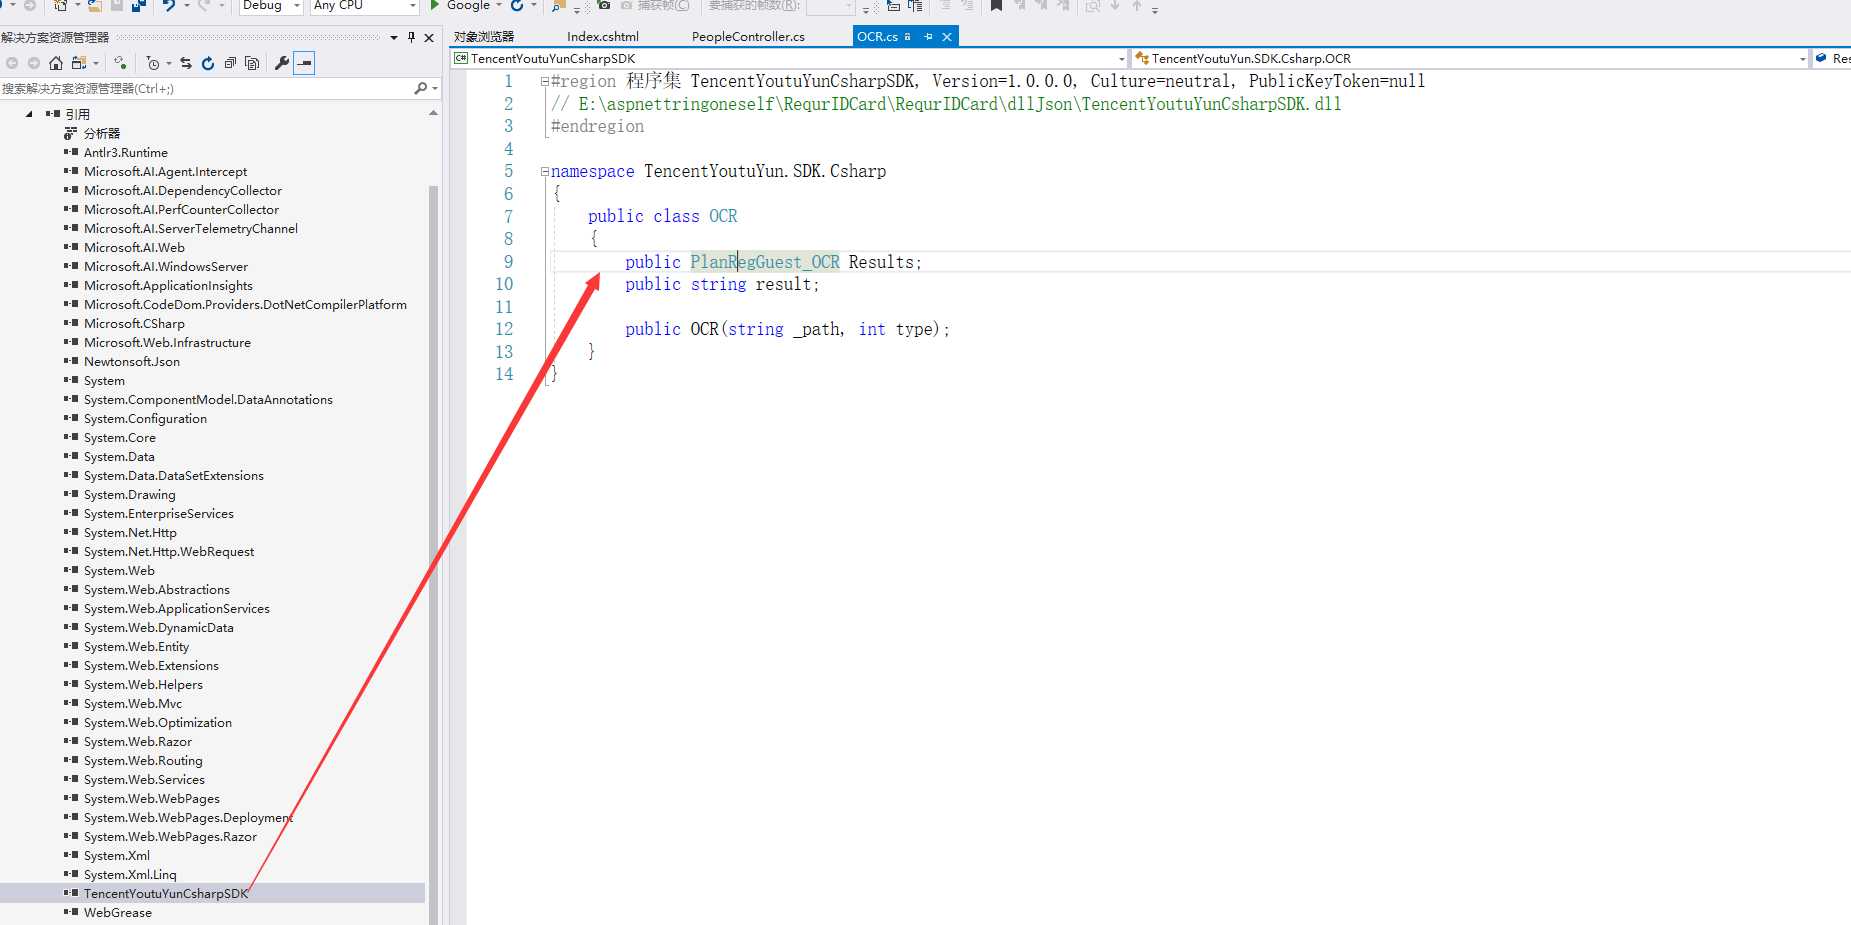Select Microsoft.CSharp reference
This screenshot has width=1851, height=925.
134,324
